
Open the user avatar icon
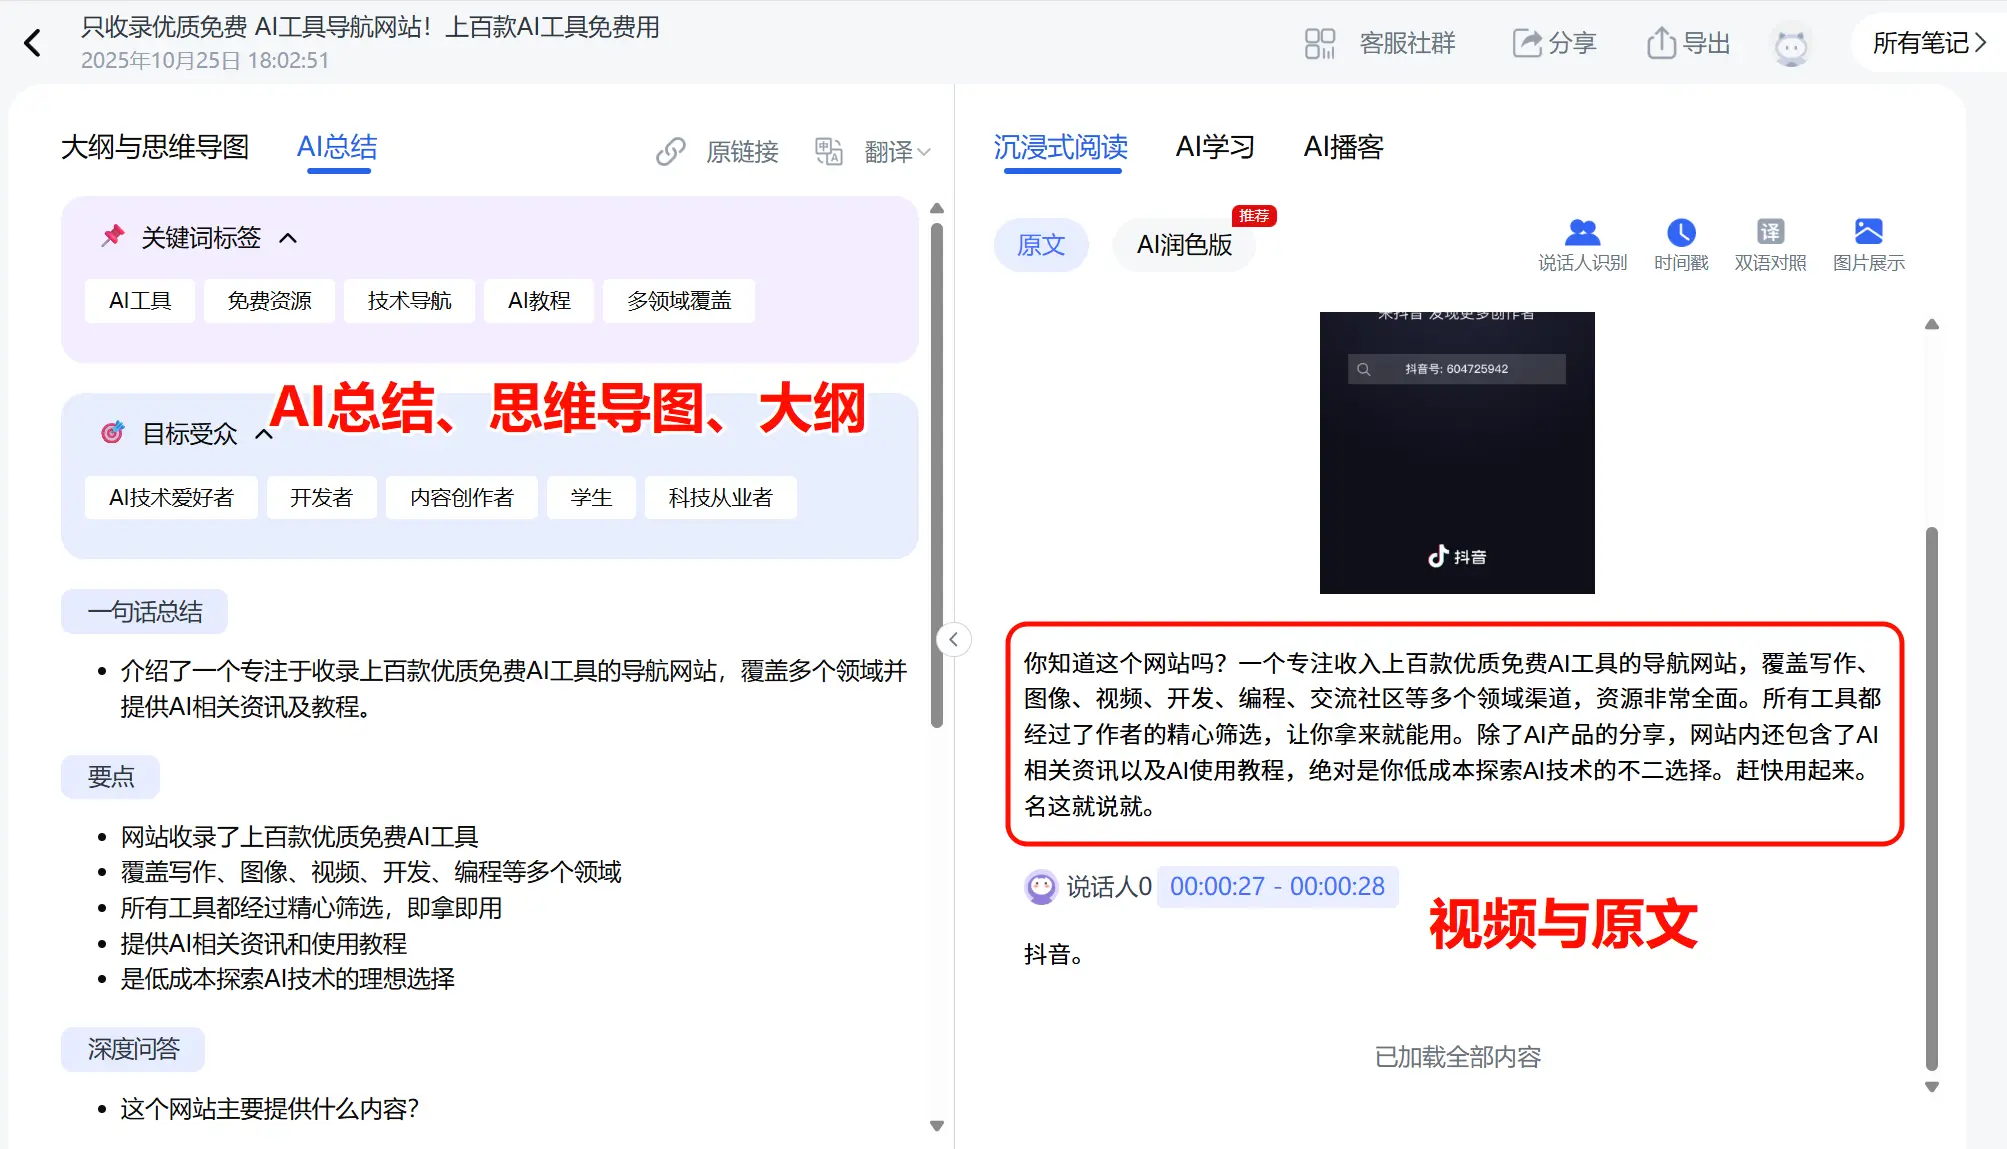click(x=1790, y=45)
